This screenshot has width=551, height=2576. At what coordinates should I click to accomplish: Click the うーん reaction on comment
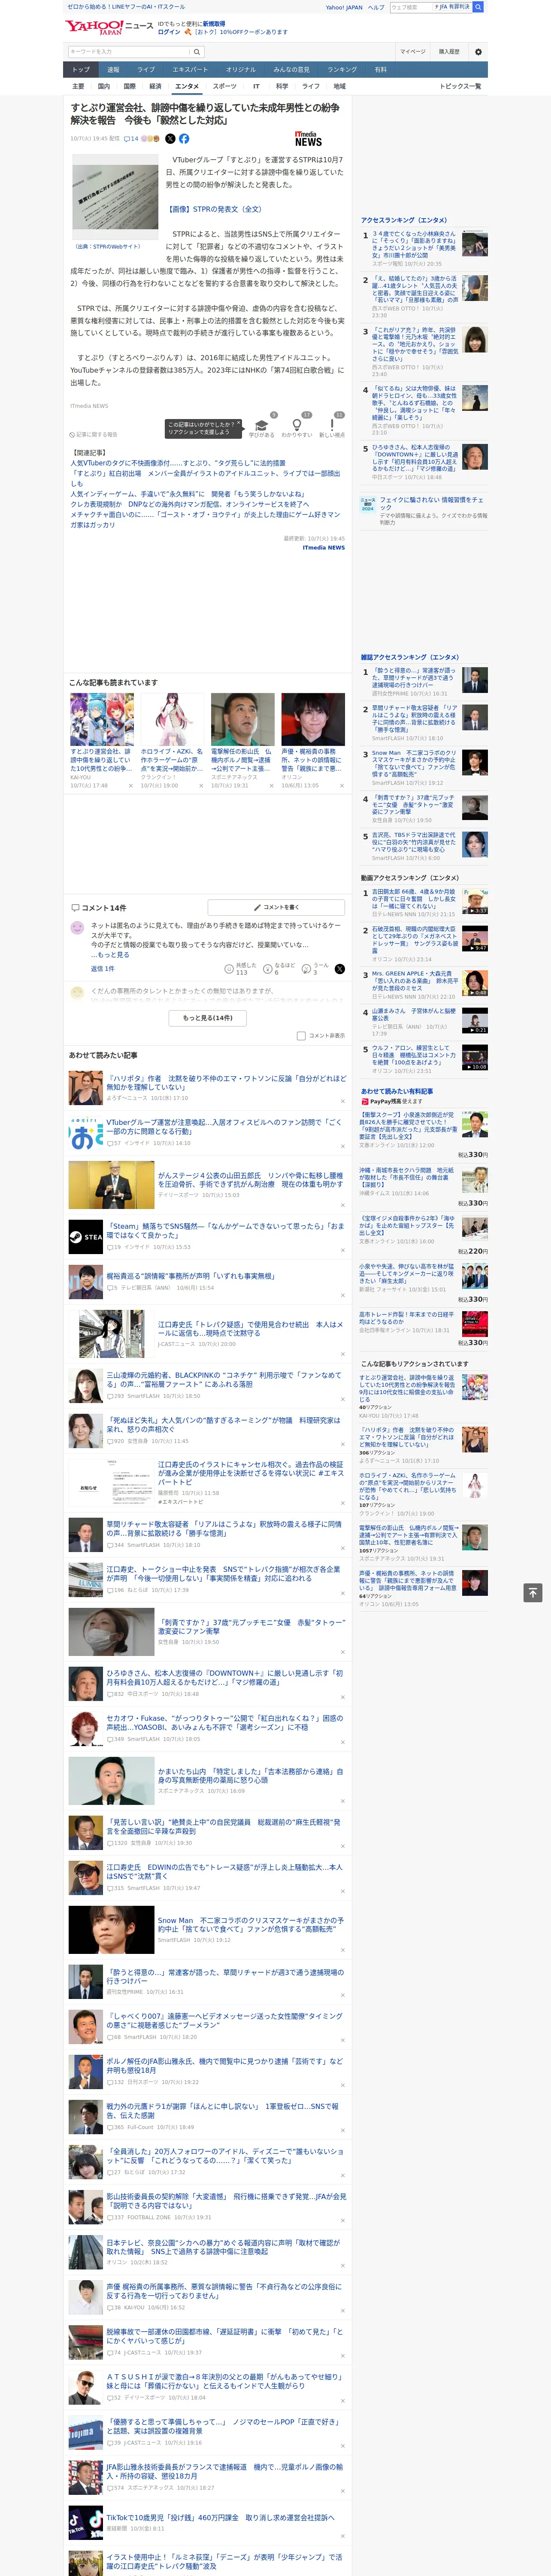click(x=307, y=969)
